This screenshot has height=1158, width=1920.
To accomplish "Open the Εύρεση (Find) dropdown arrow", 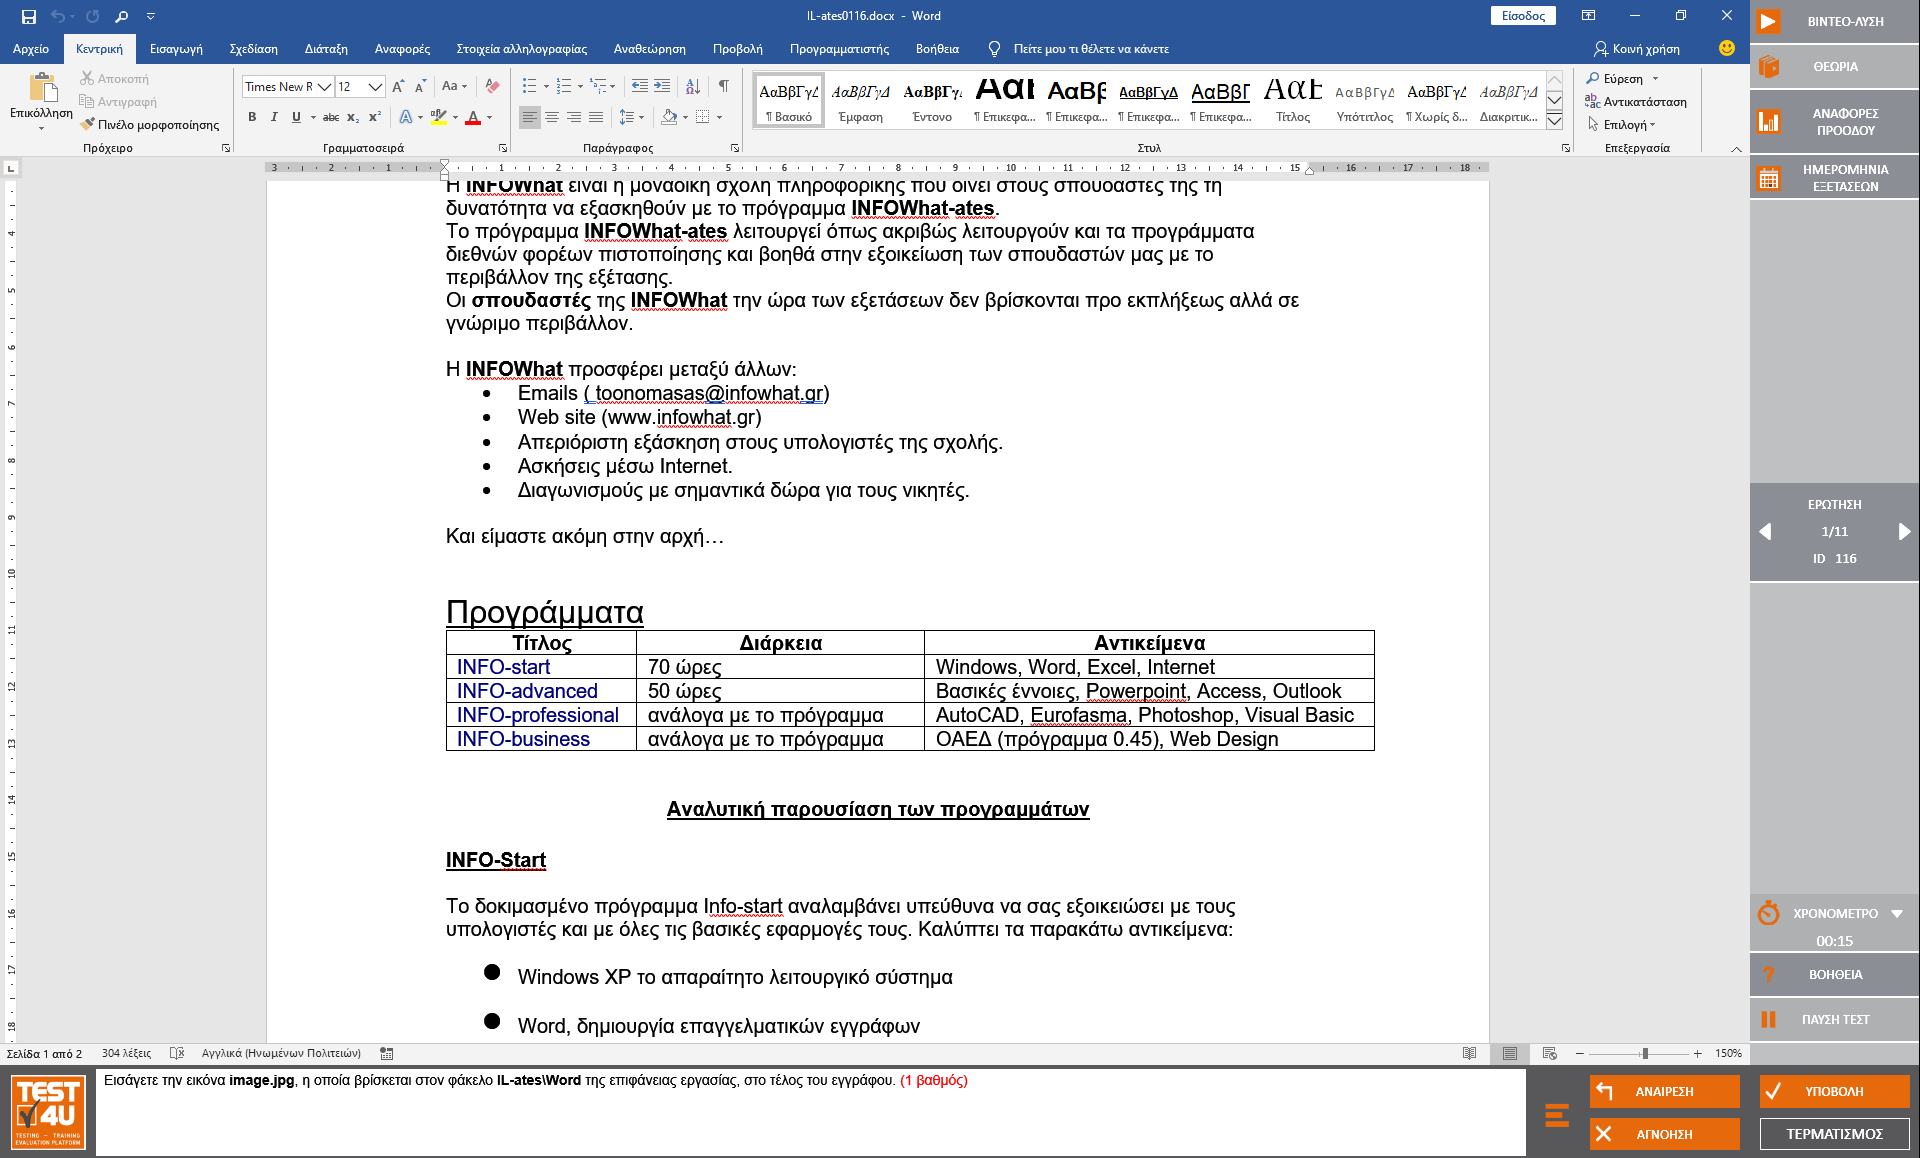I will [x=1655, y=79].
